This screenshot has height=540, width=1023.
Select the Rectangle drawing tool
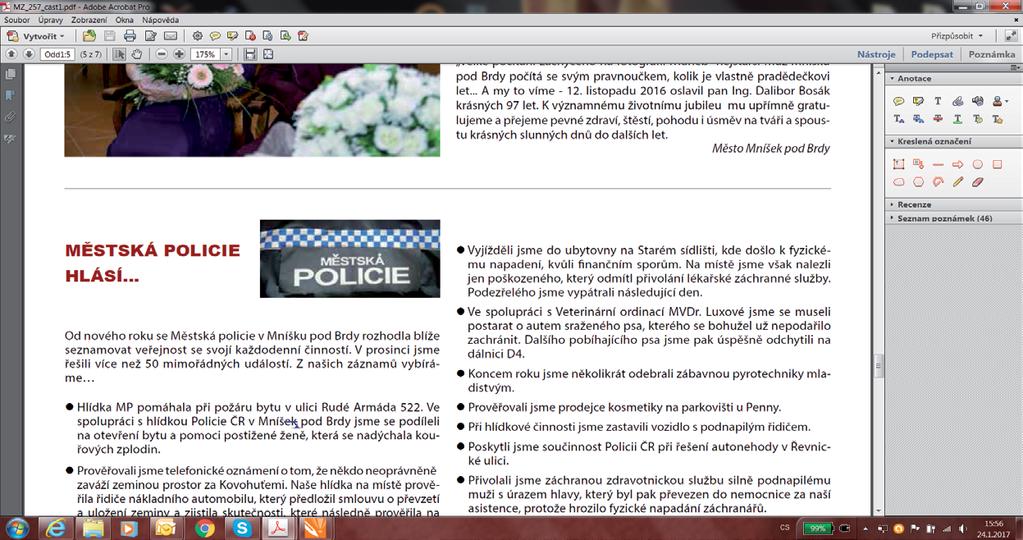coord(997,164)
